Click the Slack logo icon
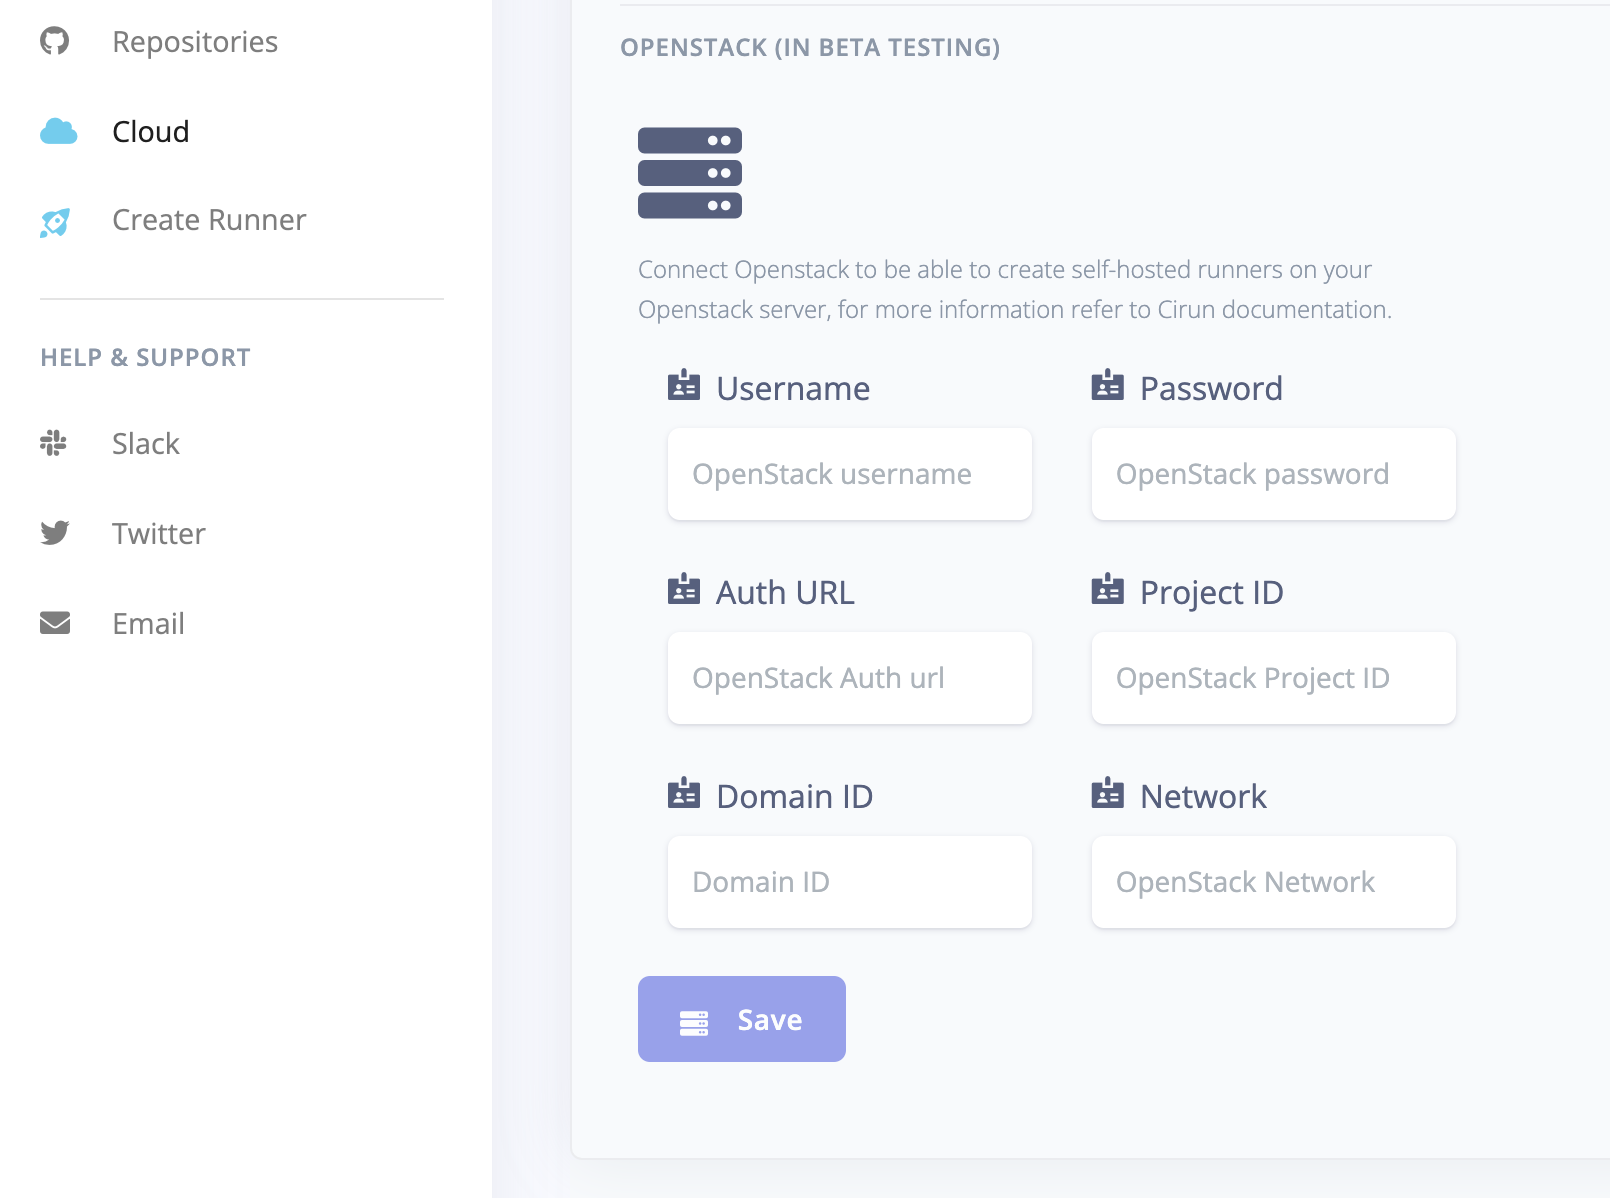The height and width of the screenshot is (1198, 1610). coord(54,443)
